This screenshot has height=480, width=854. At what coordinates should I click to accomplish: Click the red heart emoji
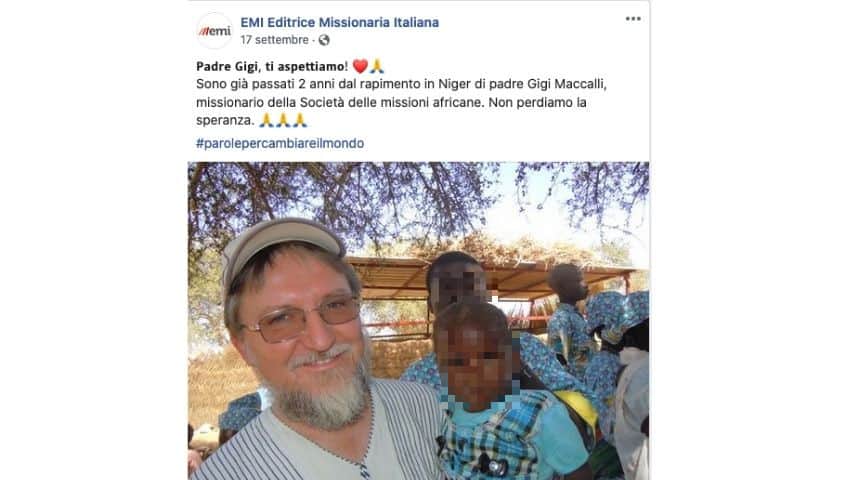[360, 66]
